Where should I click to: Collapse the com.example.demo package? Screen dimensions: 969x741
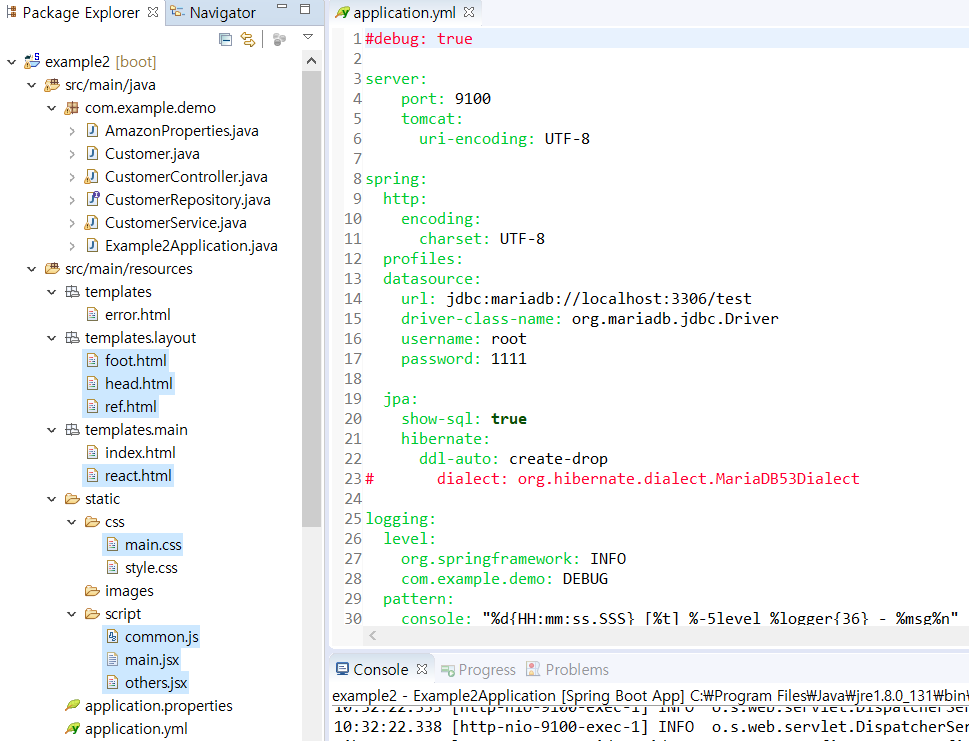pyautogui.click(x=52, y=108)
